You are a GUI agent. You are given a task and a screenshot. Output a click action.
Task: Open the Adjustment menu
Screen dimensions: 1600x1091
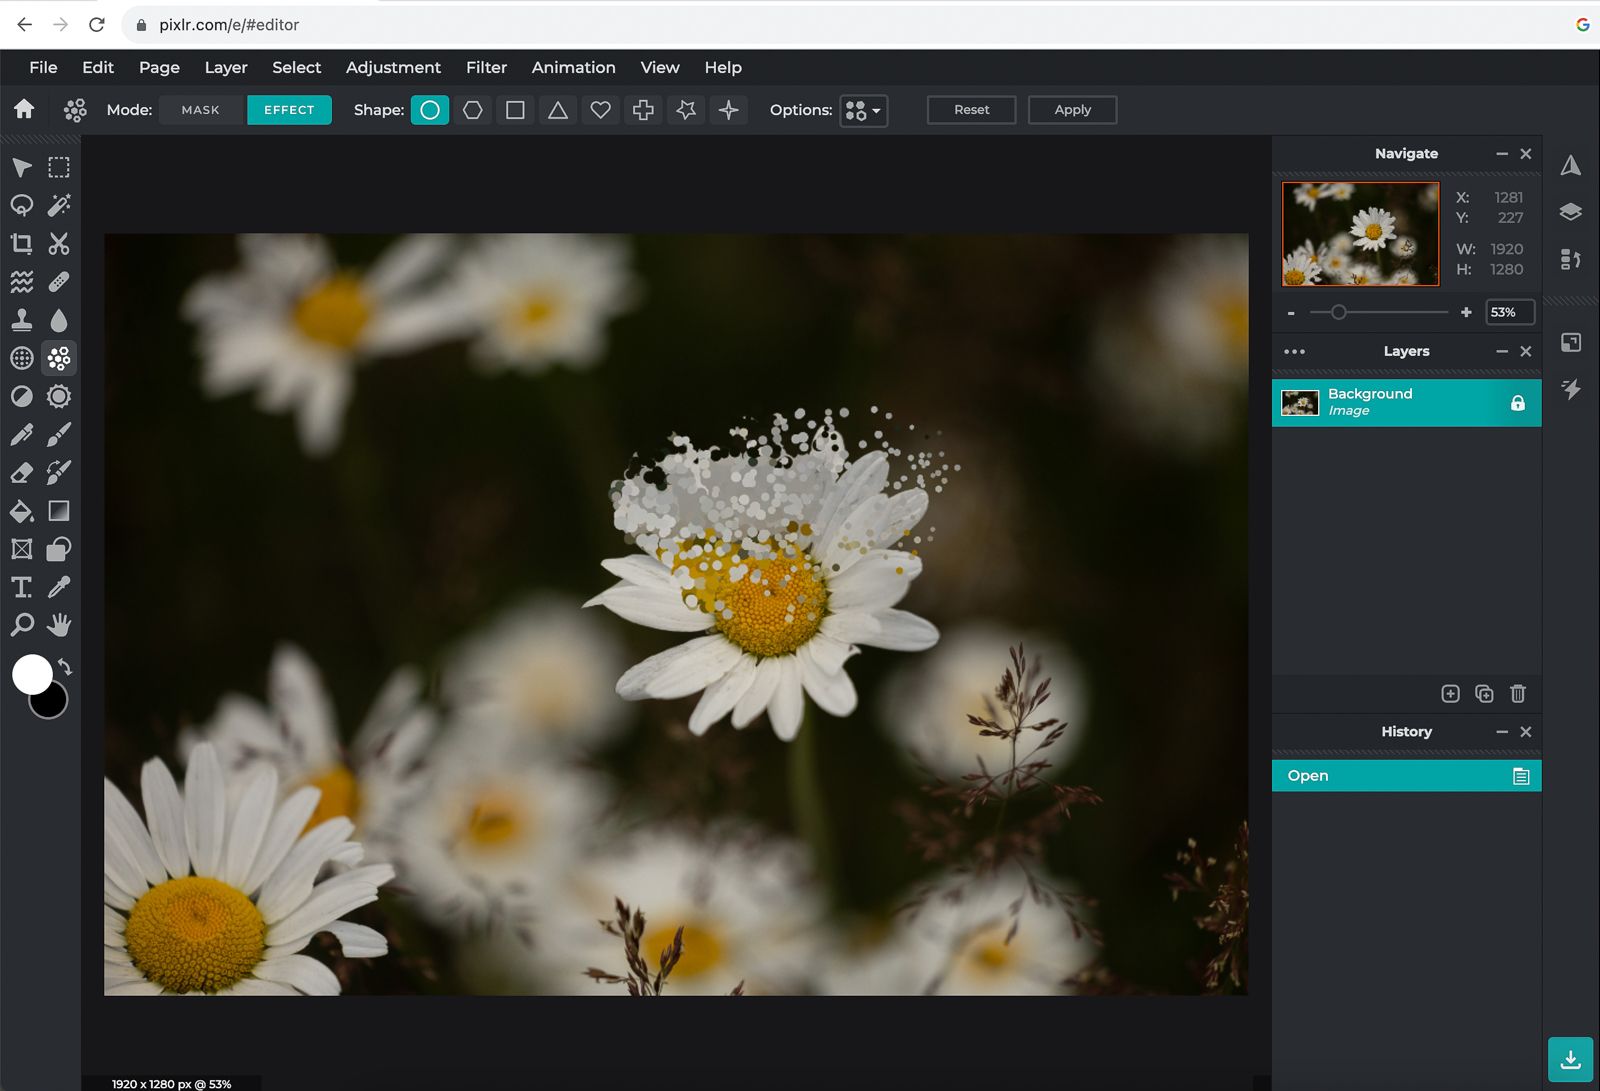point(393,67)
